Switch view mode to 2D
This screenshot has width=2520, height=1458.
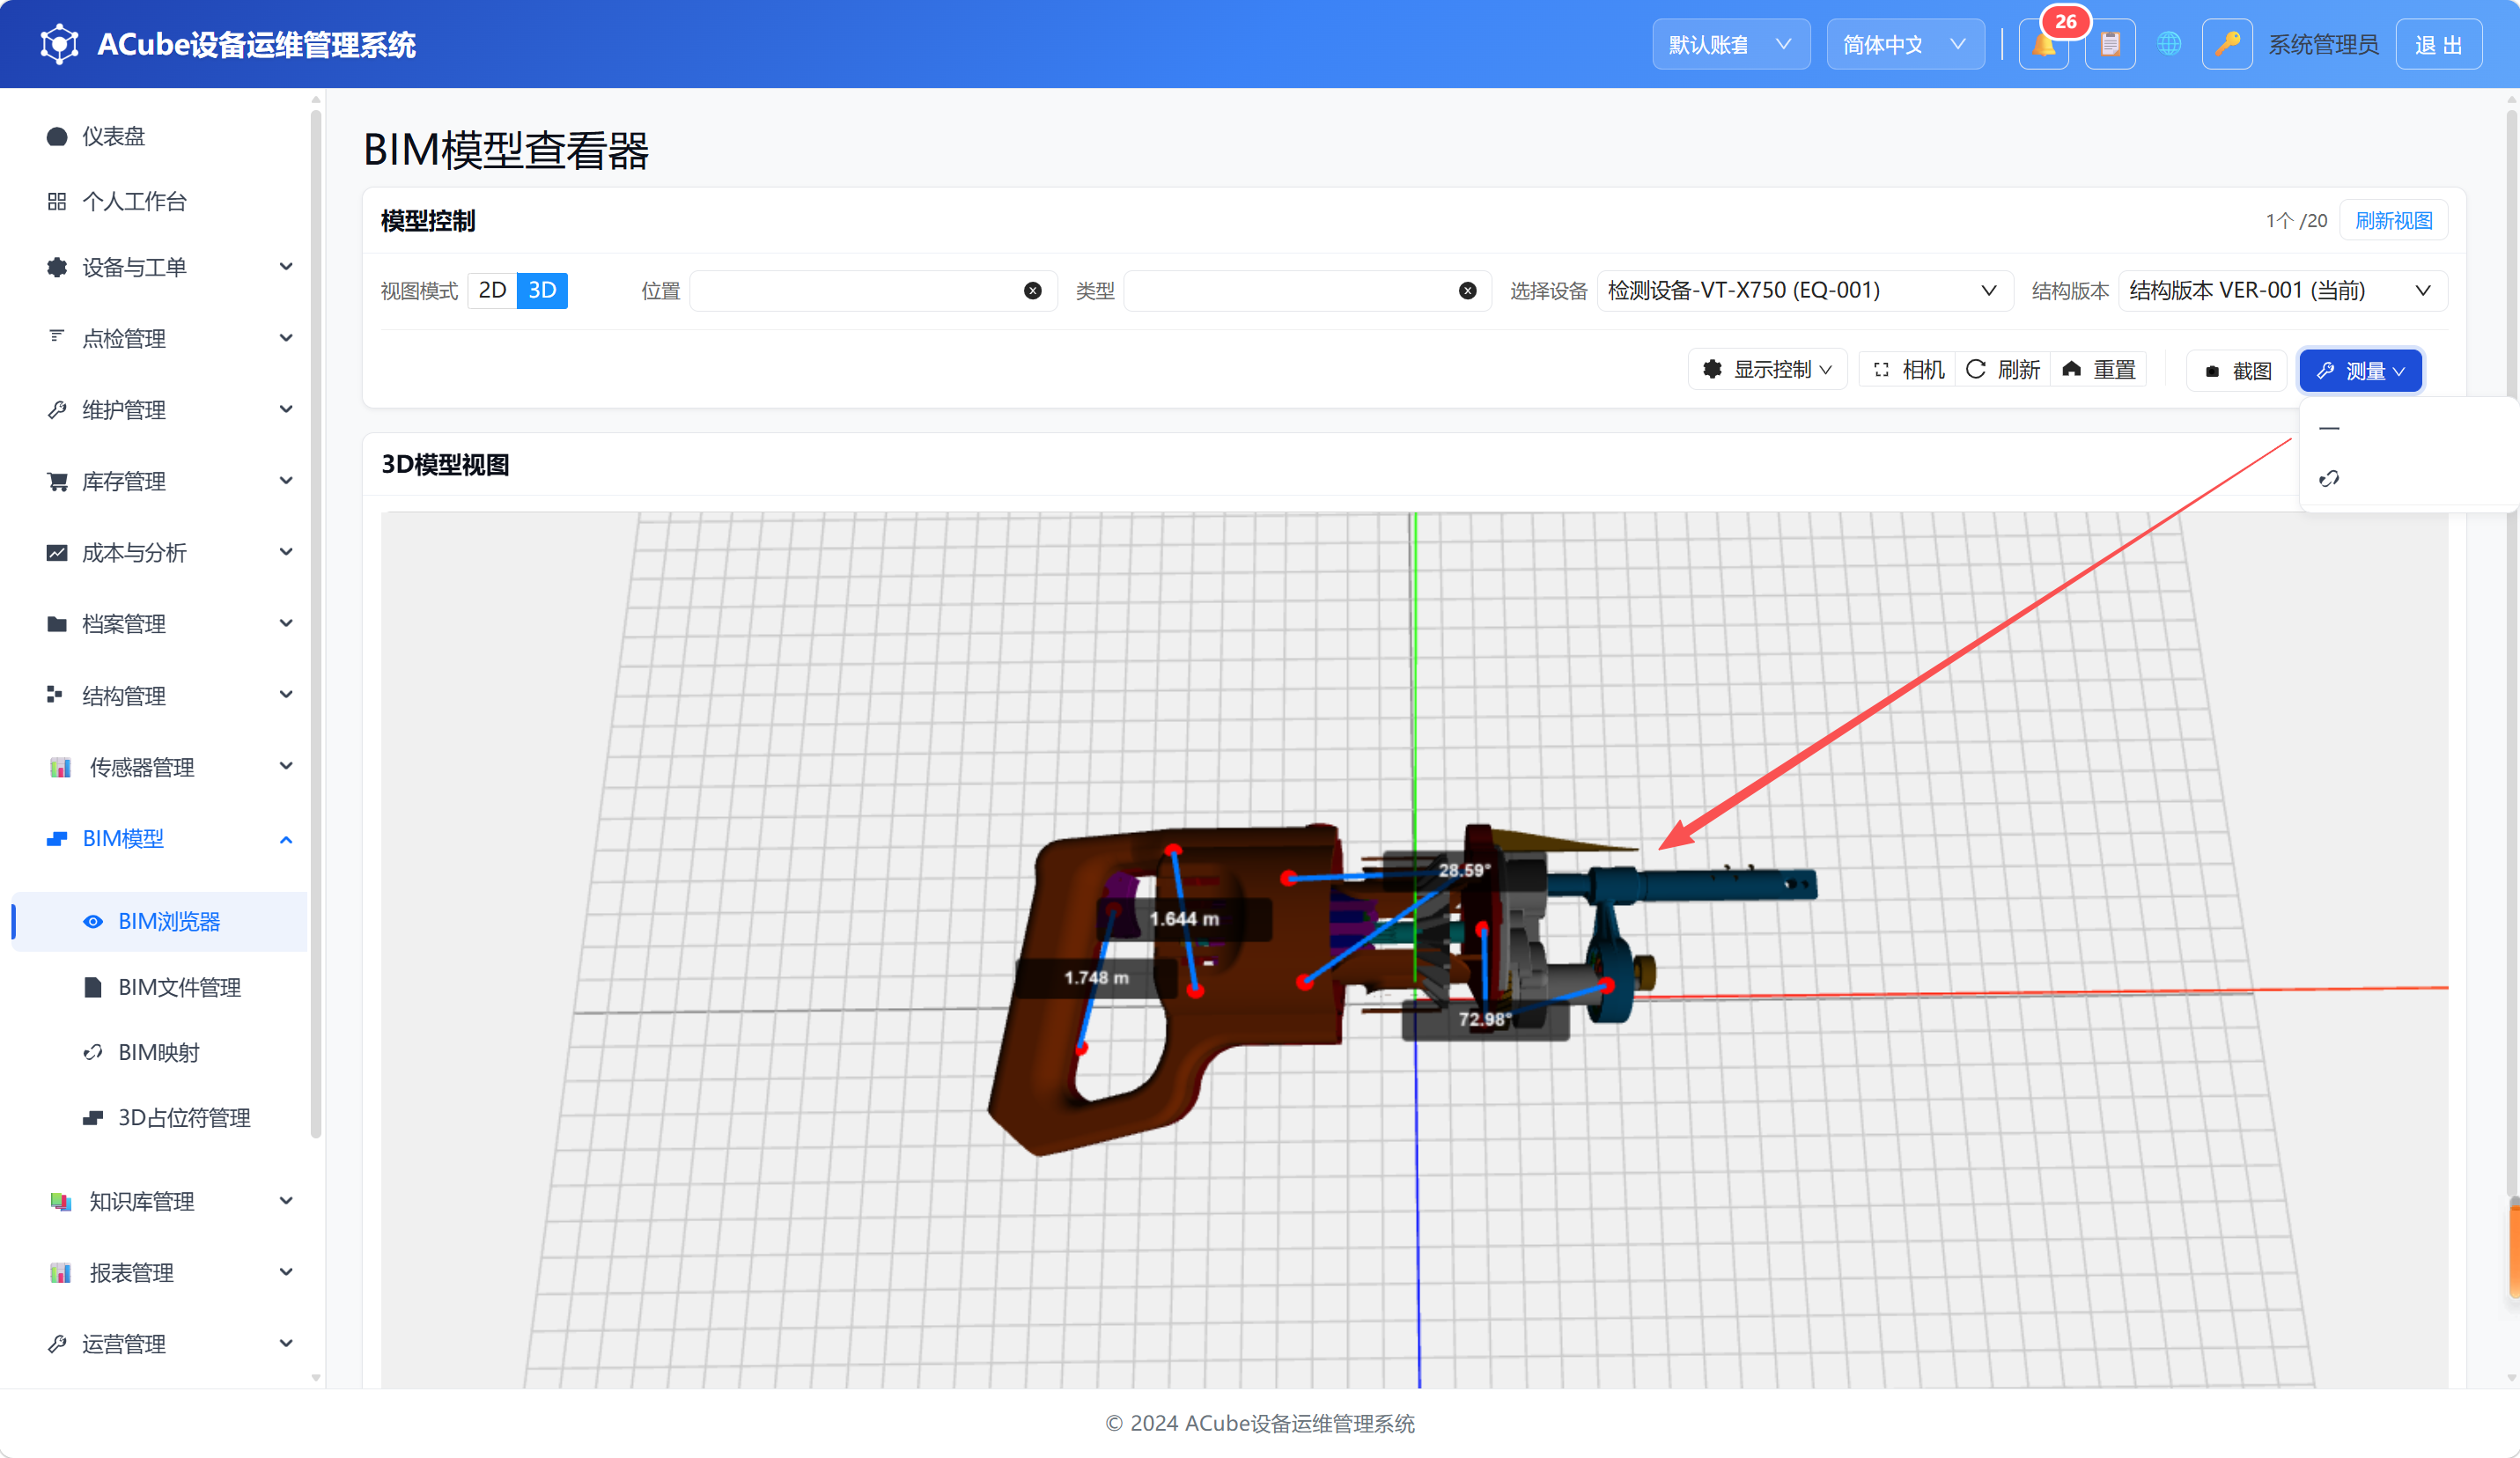point(492,290)
